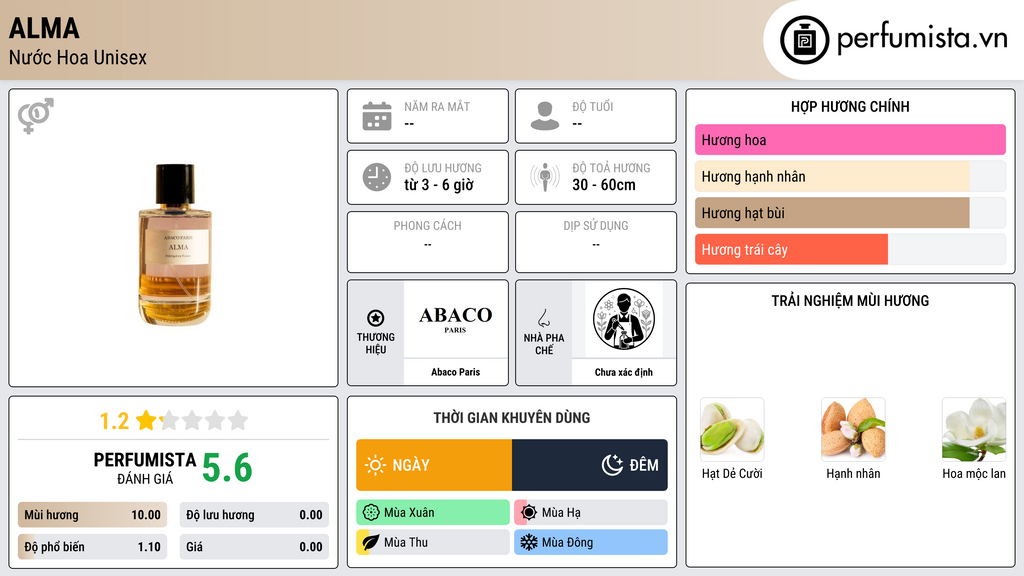
Task: Click the 1.2 user rating value
Action: 114,421
